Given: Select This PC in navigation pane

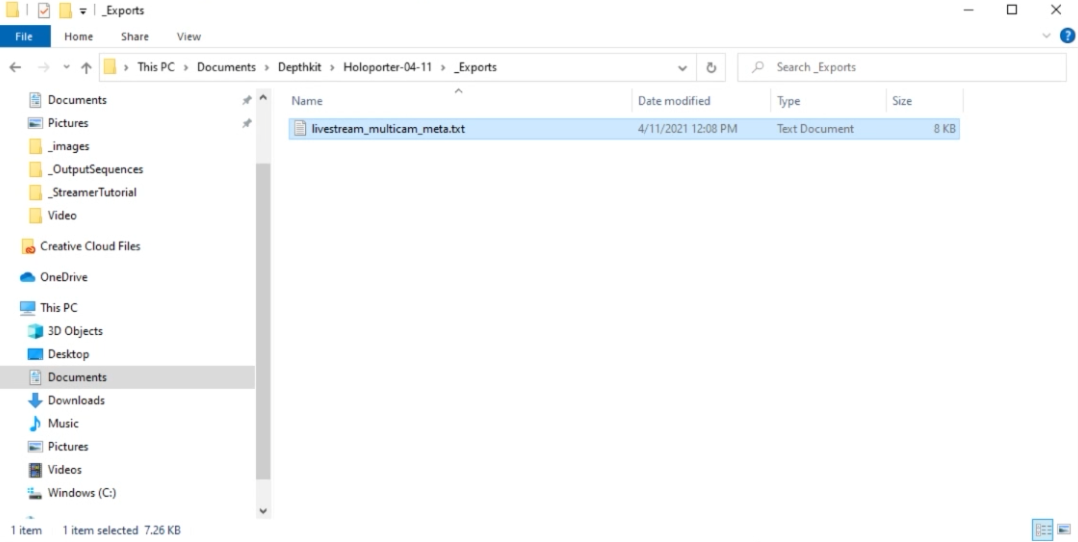Looking at the screenshot, I should [58, 307].
